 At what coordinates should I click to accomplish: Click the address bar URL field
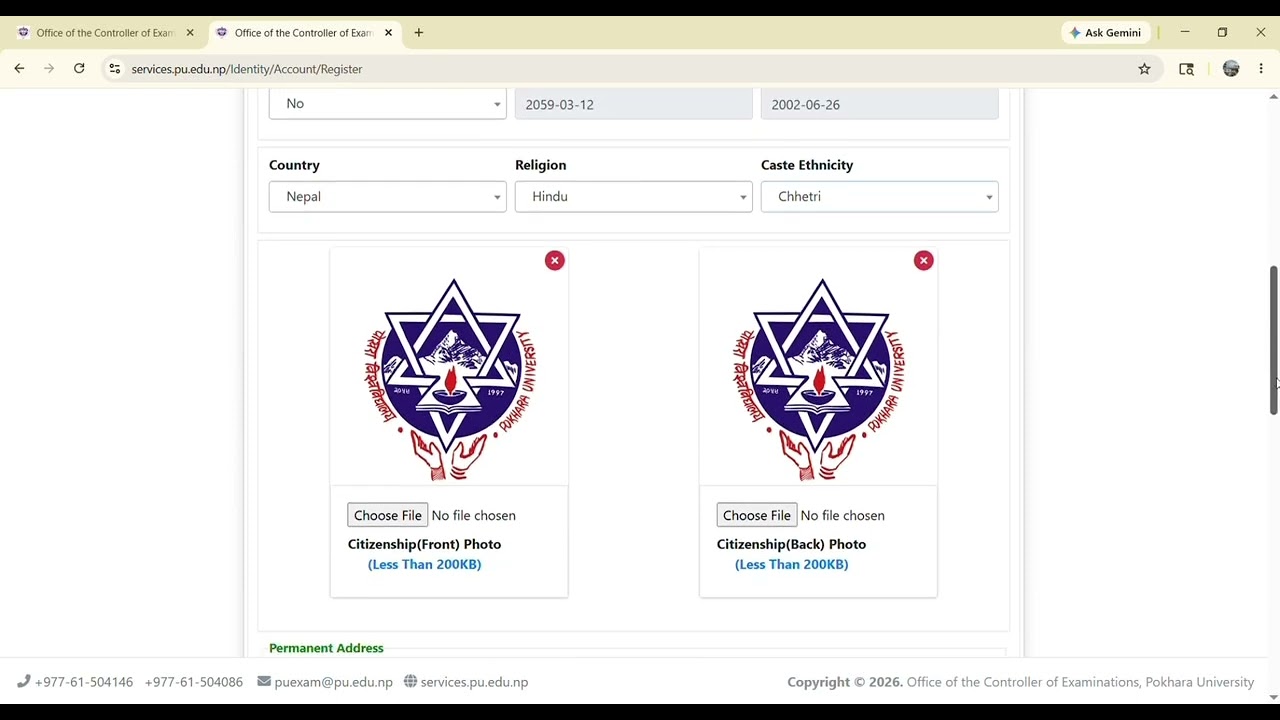coord(630,69)
